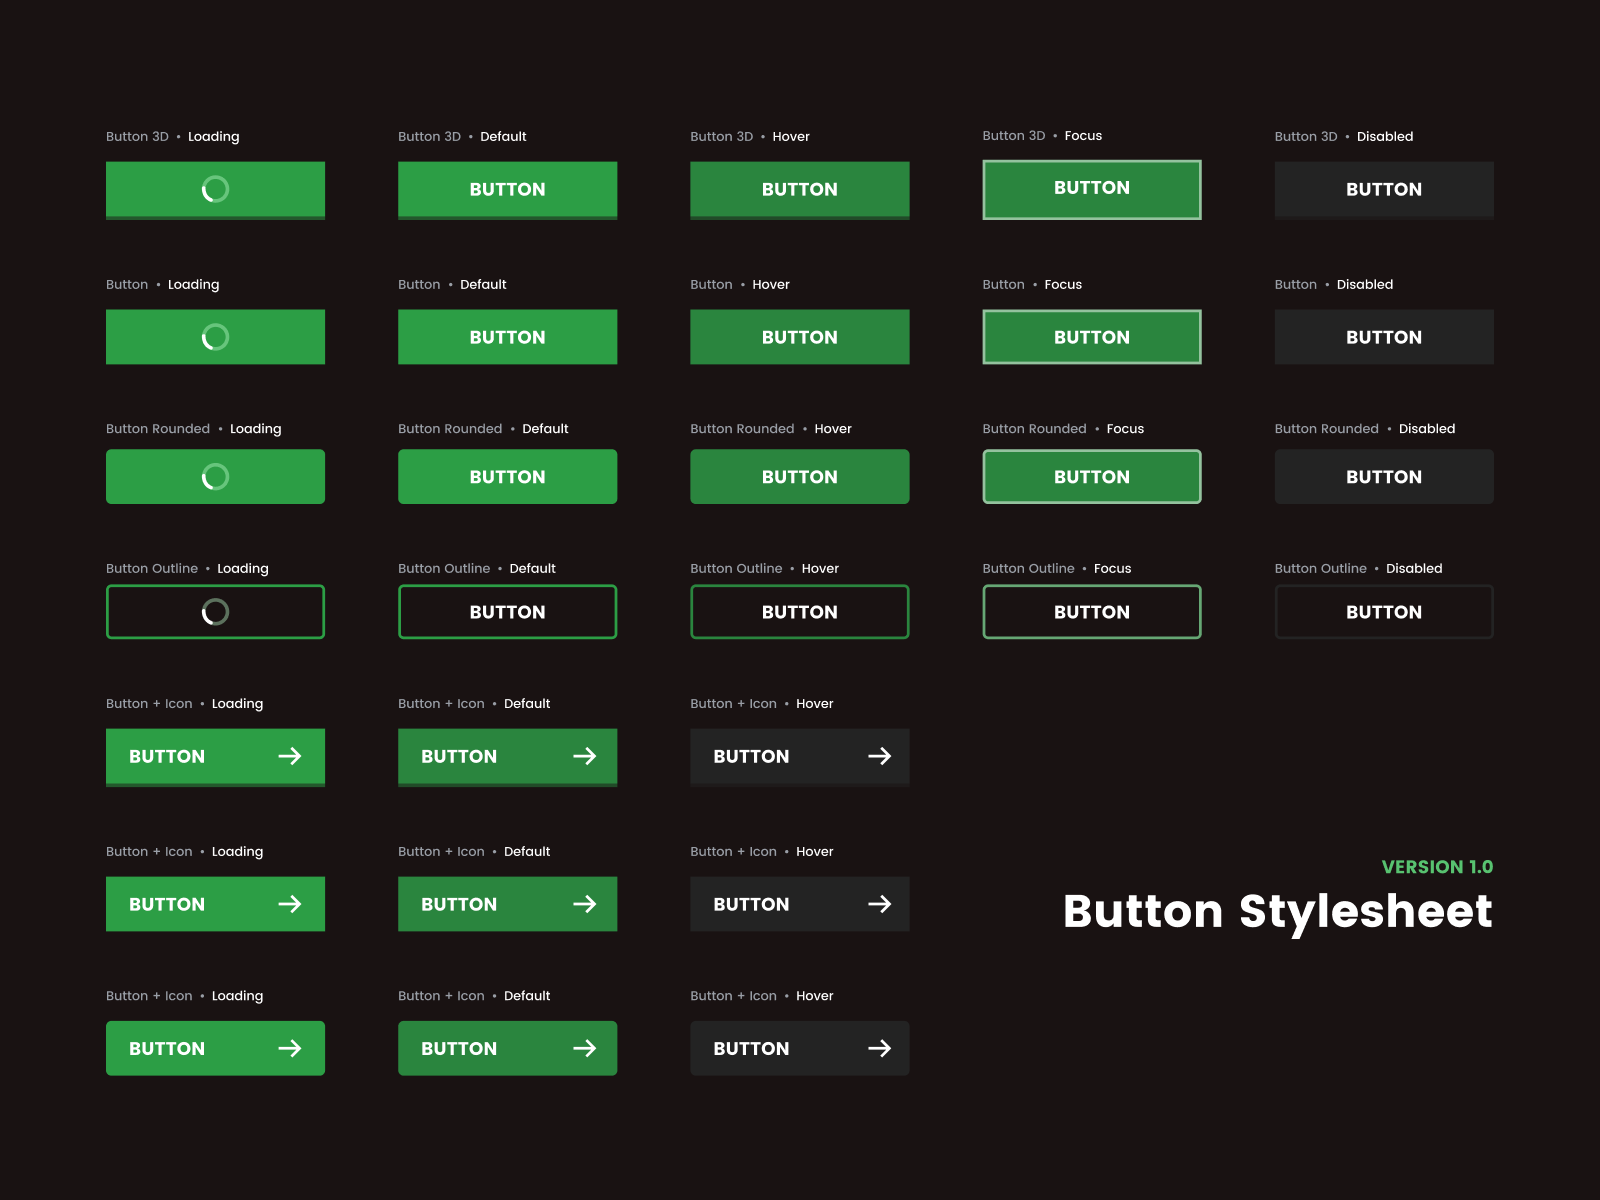Click the disabled Button 3D variant
Screen dimensions: 1600x1200
[x=1383, y=189]
